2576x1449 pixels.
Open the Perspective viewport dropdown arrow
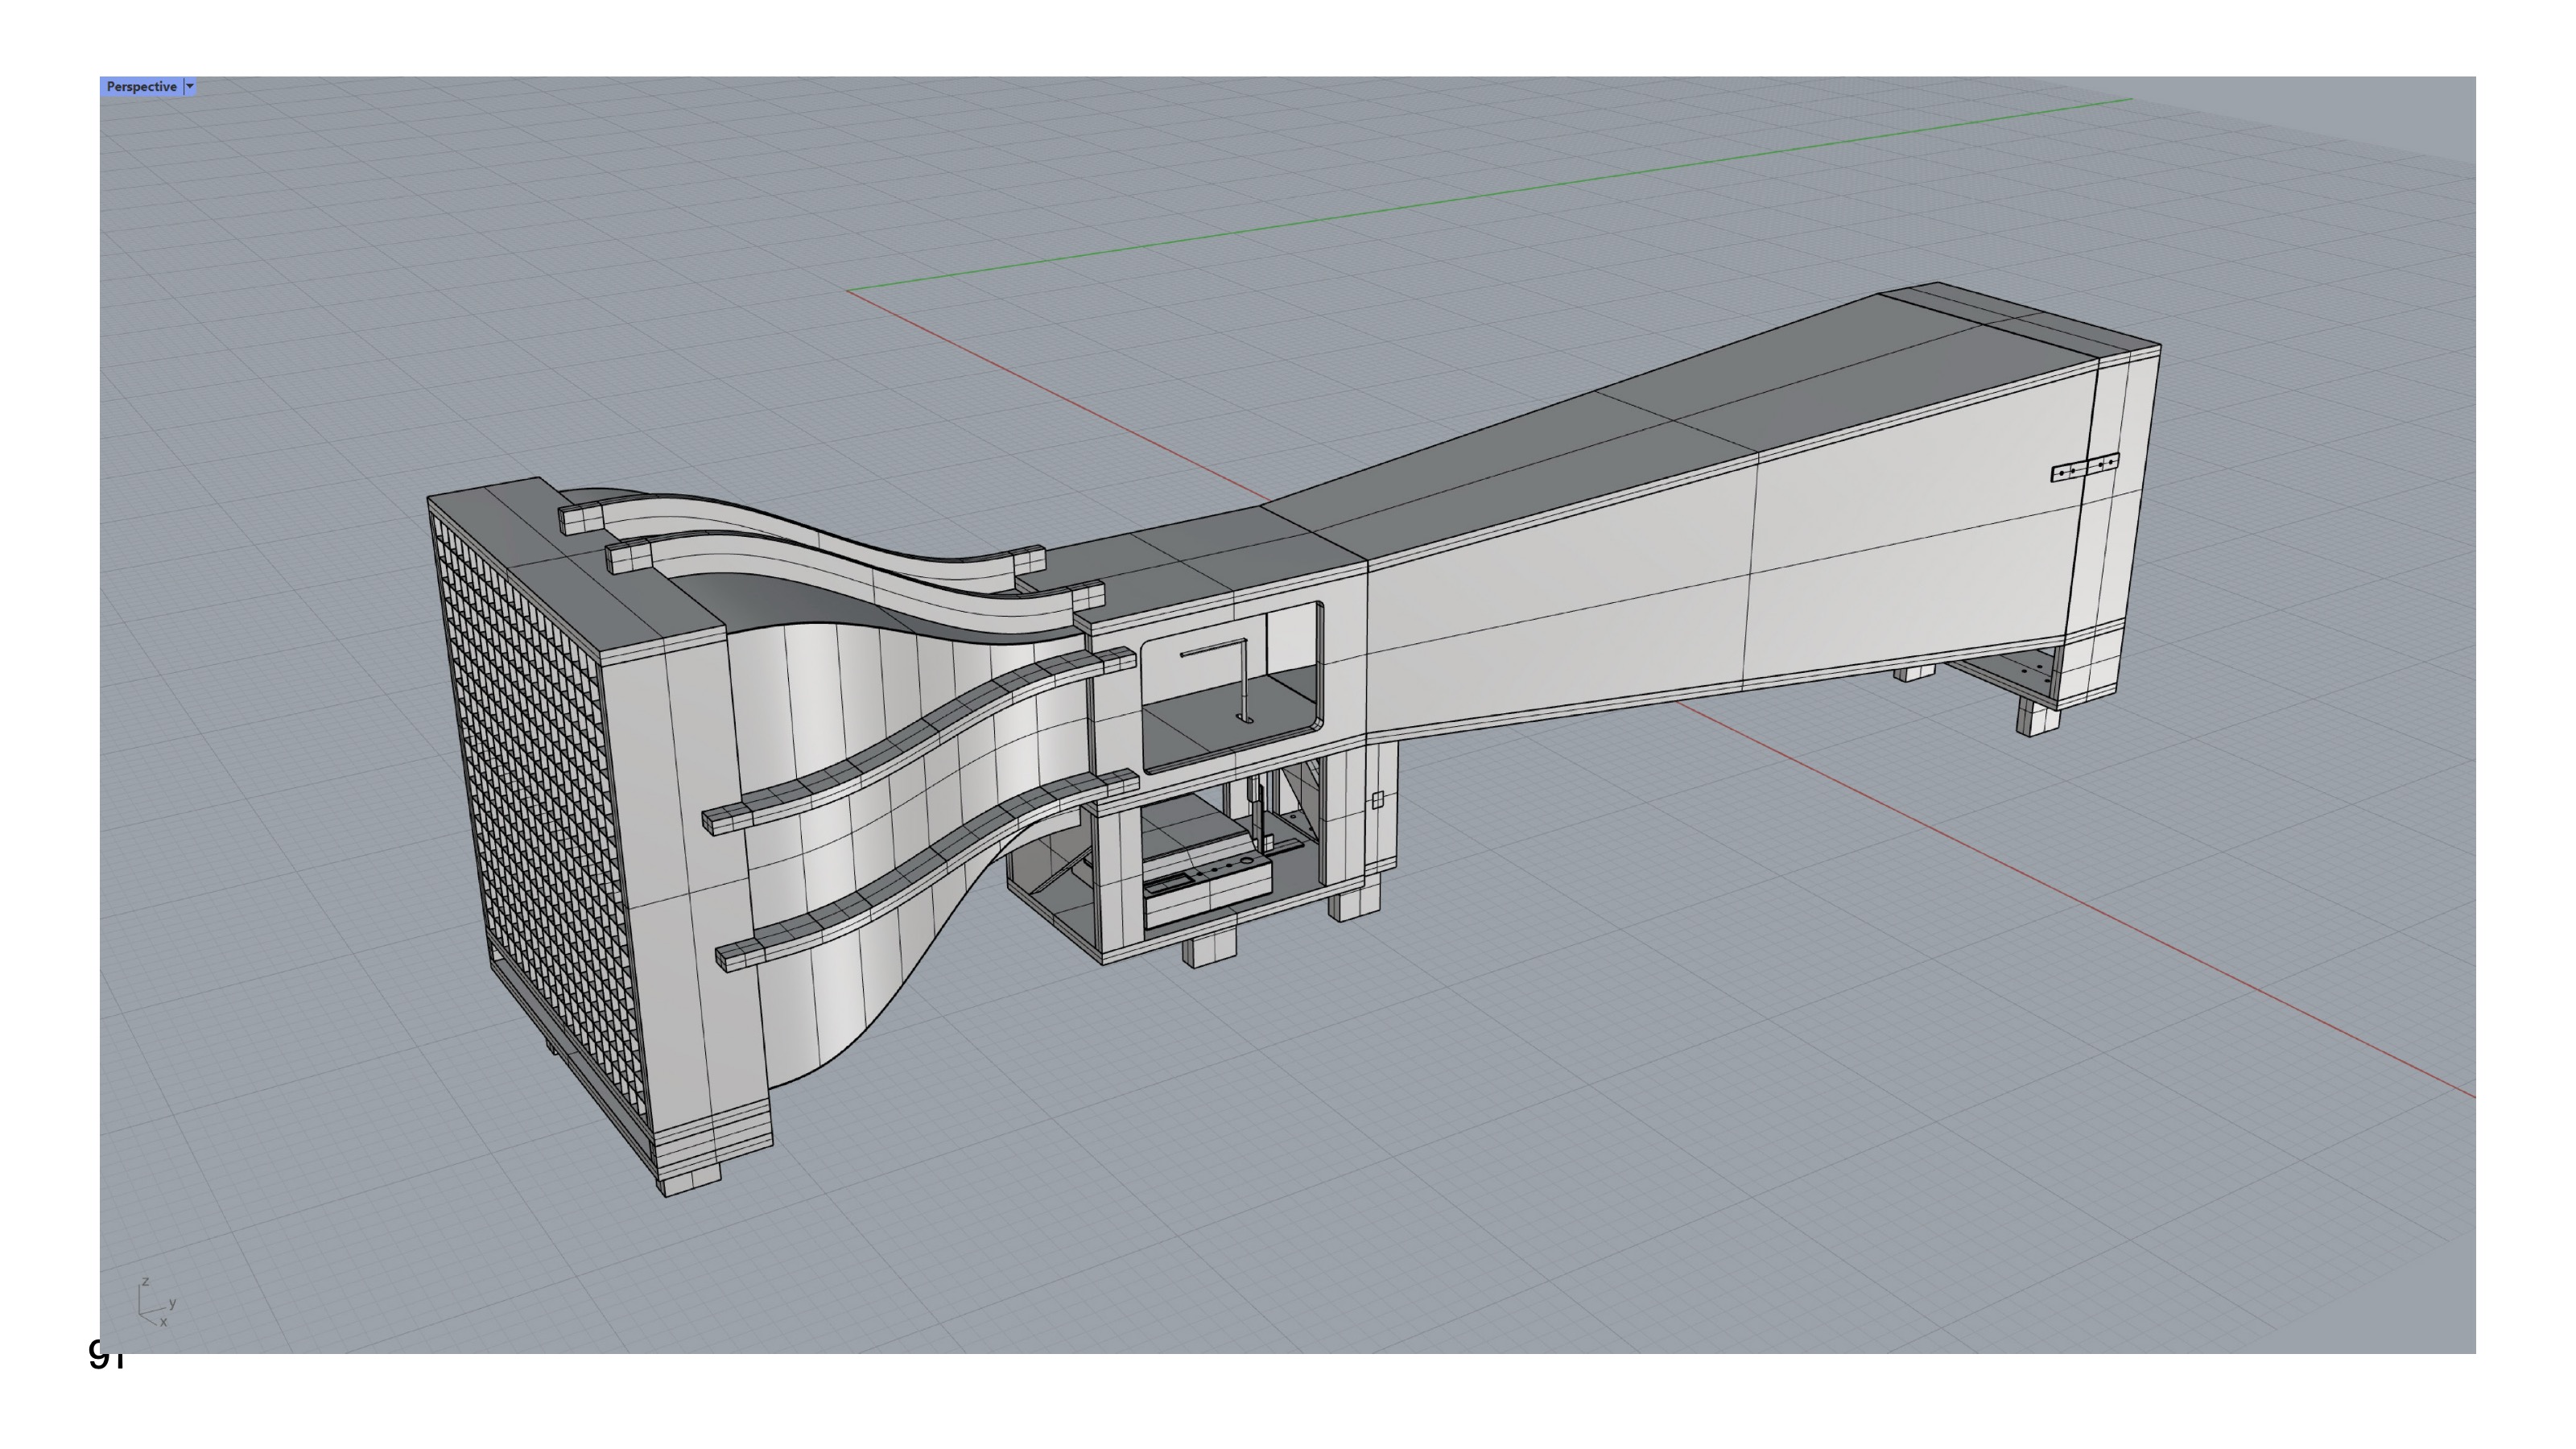[x=190, y=87]
